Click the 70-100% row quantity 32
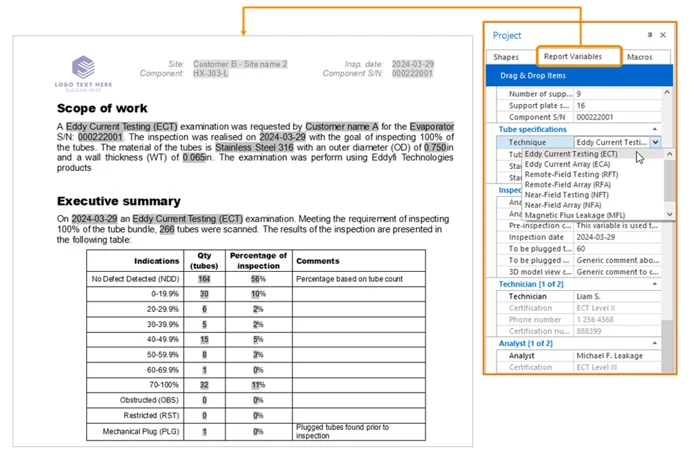 204,385
